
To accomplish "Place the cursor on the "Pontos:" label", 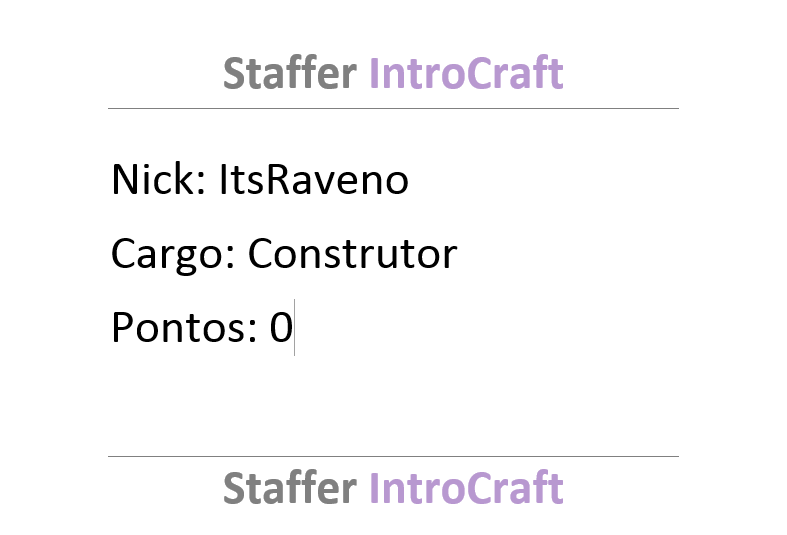I will click(184, 327).
